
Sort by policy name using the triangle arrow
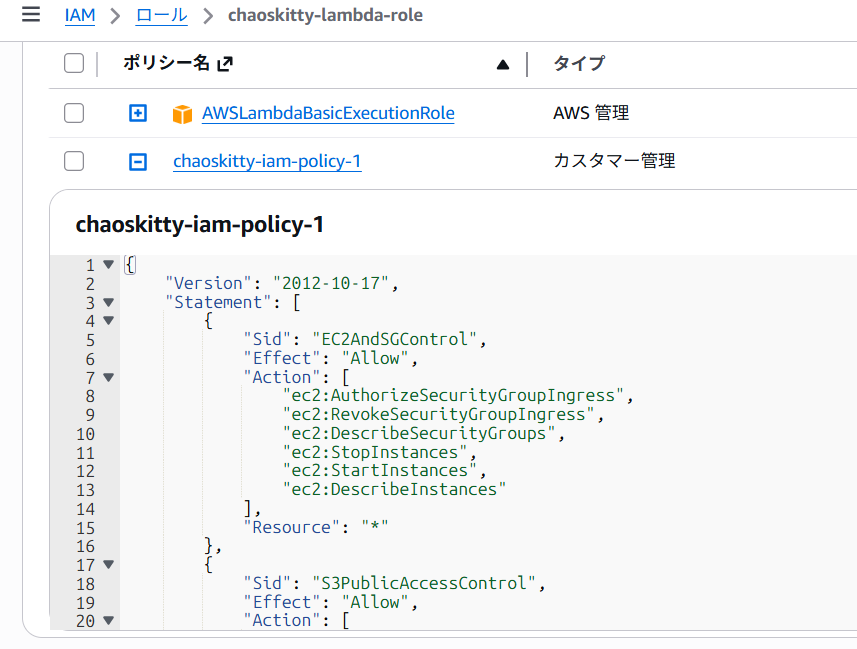[503, 65]
